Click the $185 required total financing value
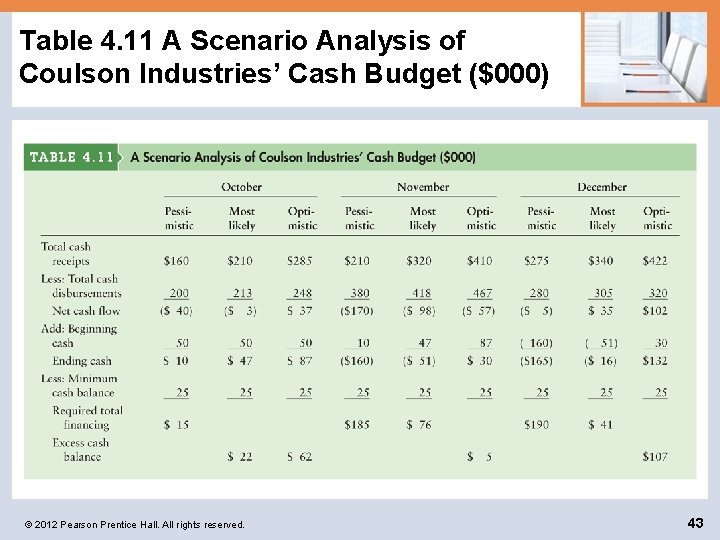Screen dimensions: 720x540 pyautogui.click(x=357, y=425)
